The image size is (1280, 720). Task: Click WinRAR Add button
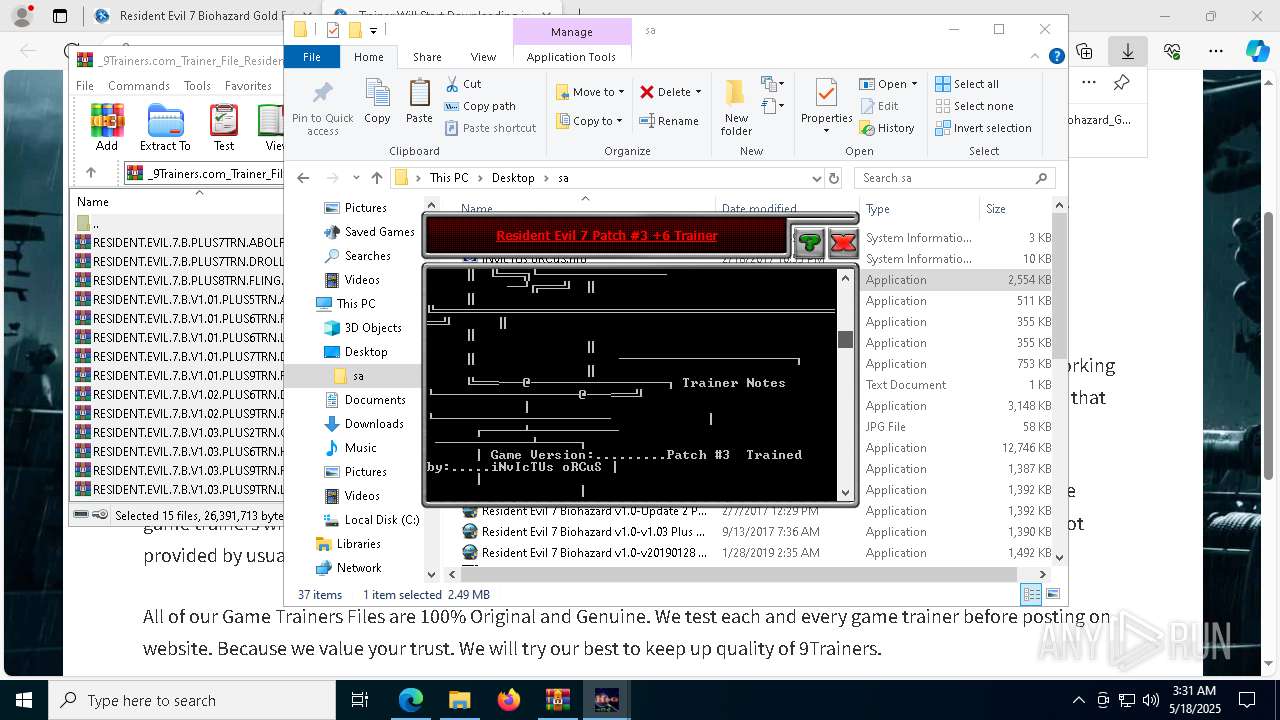[x=107, y=127]
